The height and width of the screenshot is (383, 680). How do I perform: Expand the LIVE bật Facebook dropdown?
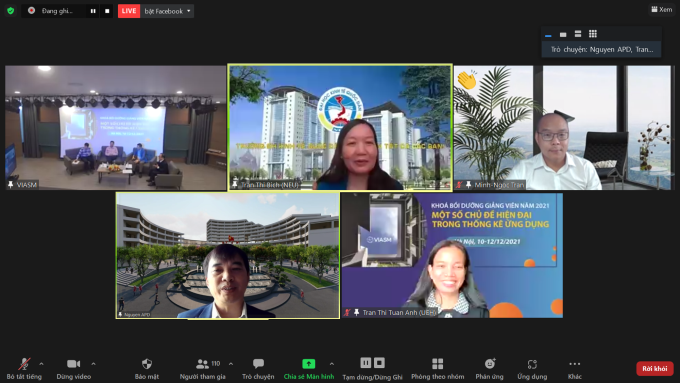(189, 11)
